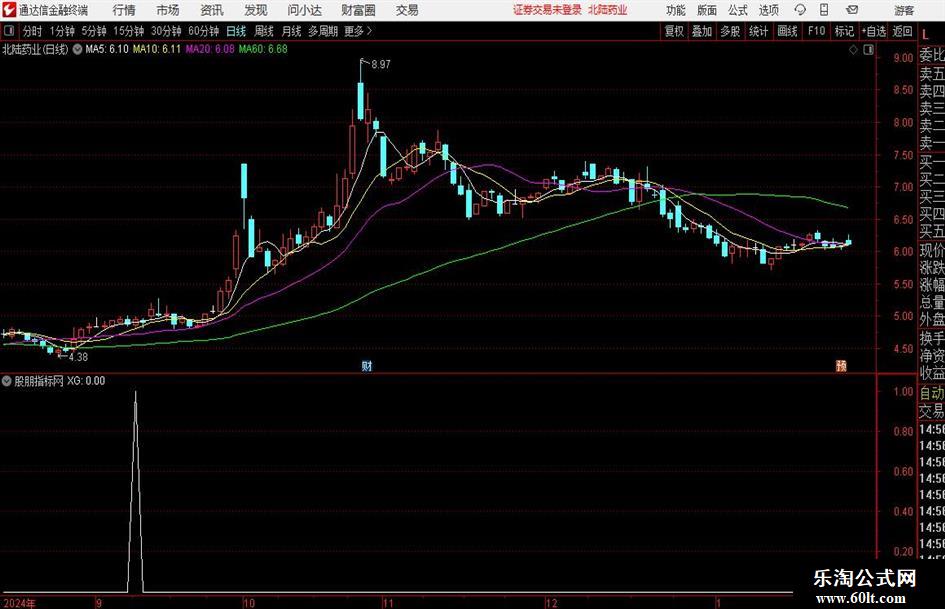Viewport: 945px width, 609px height.
Task: Switch to 15分钟 period
Action: tap(128, 31)
